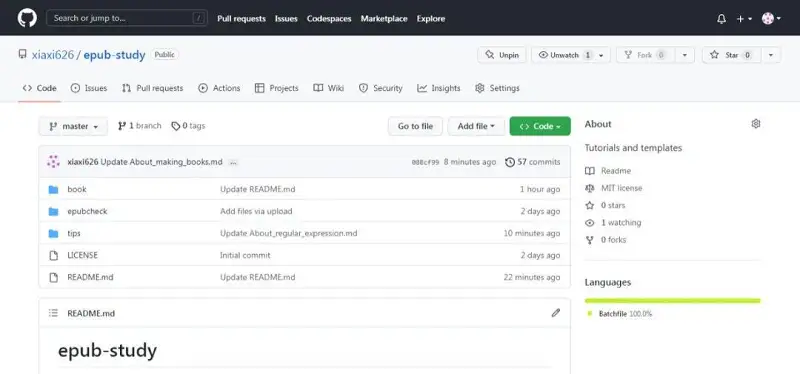Image resolution: width=800 pixels, height=374 pixels.
Task: Open Initial commit message link
Action: (x=245, y=255)
